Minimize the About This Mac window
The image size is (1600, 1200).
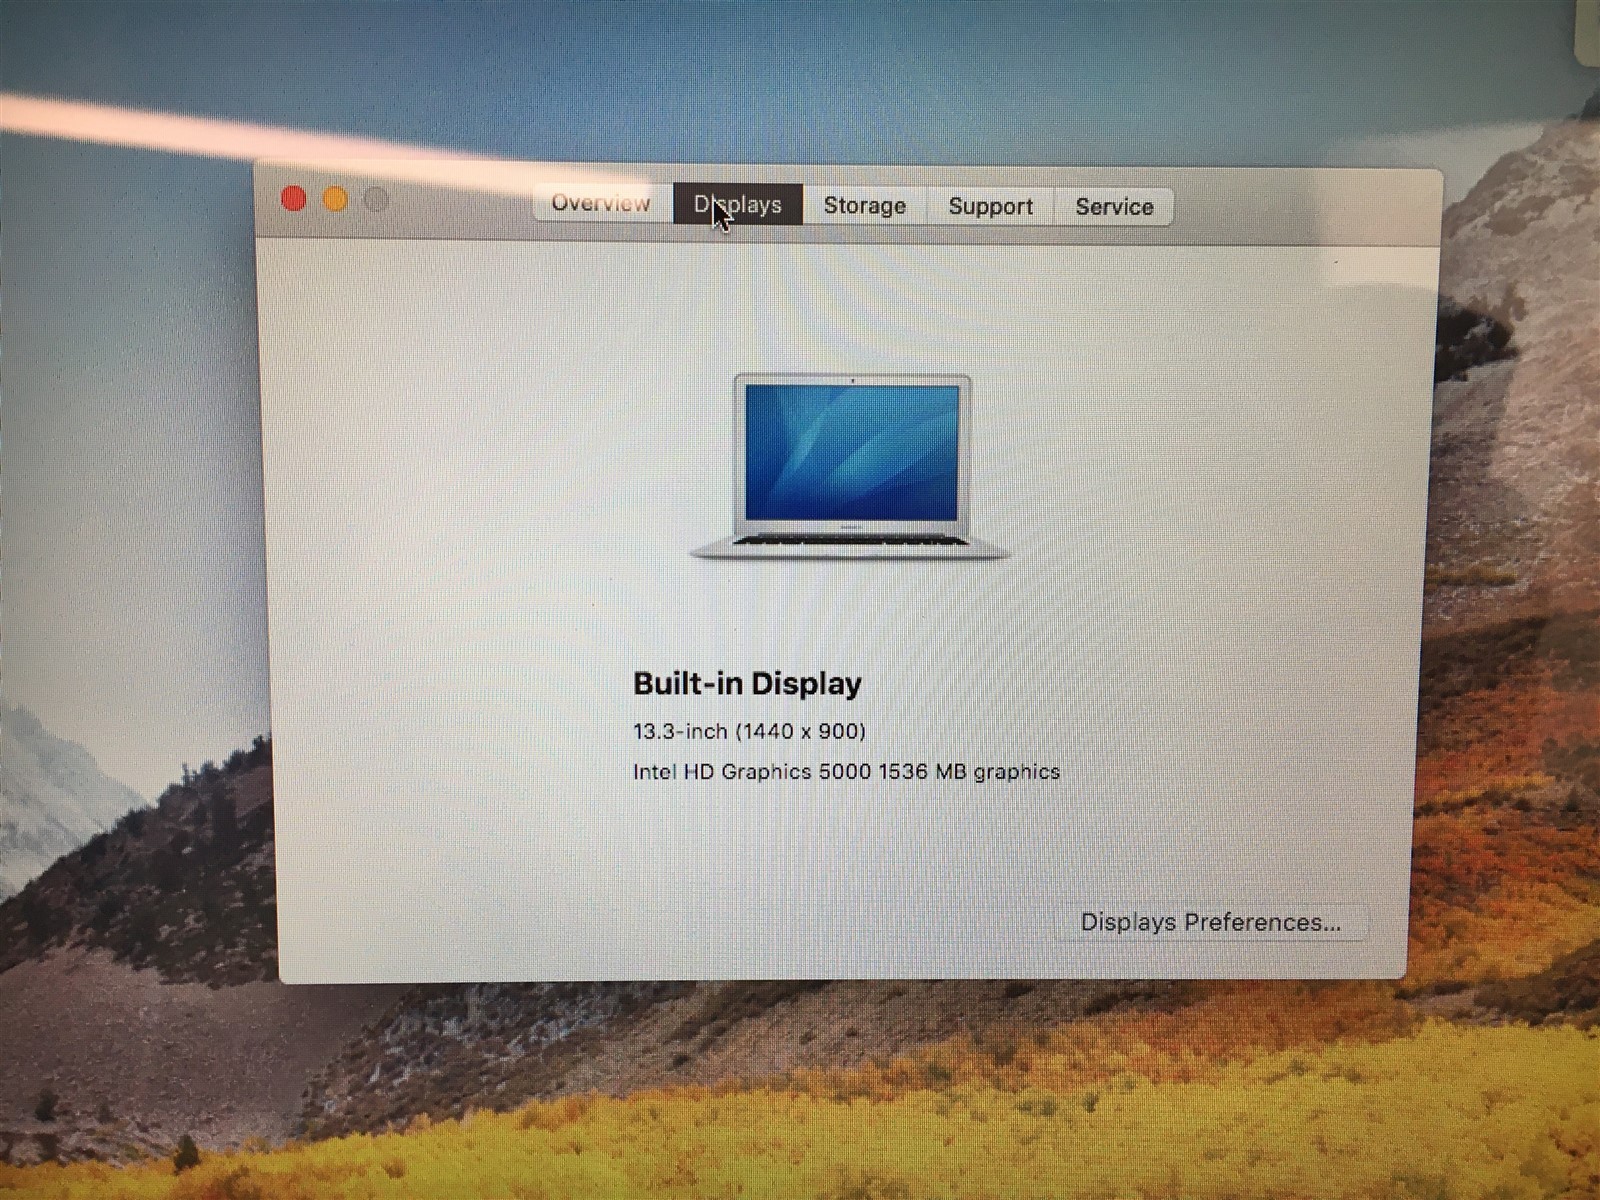pyautogui.click(x=335, y=200)
